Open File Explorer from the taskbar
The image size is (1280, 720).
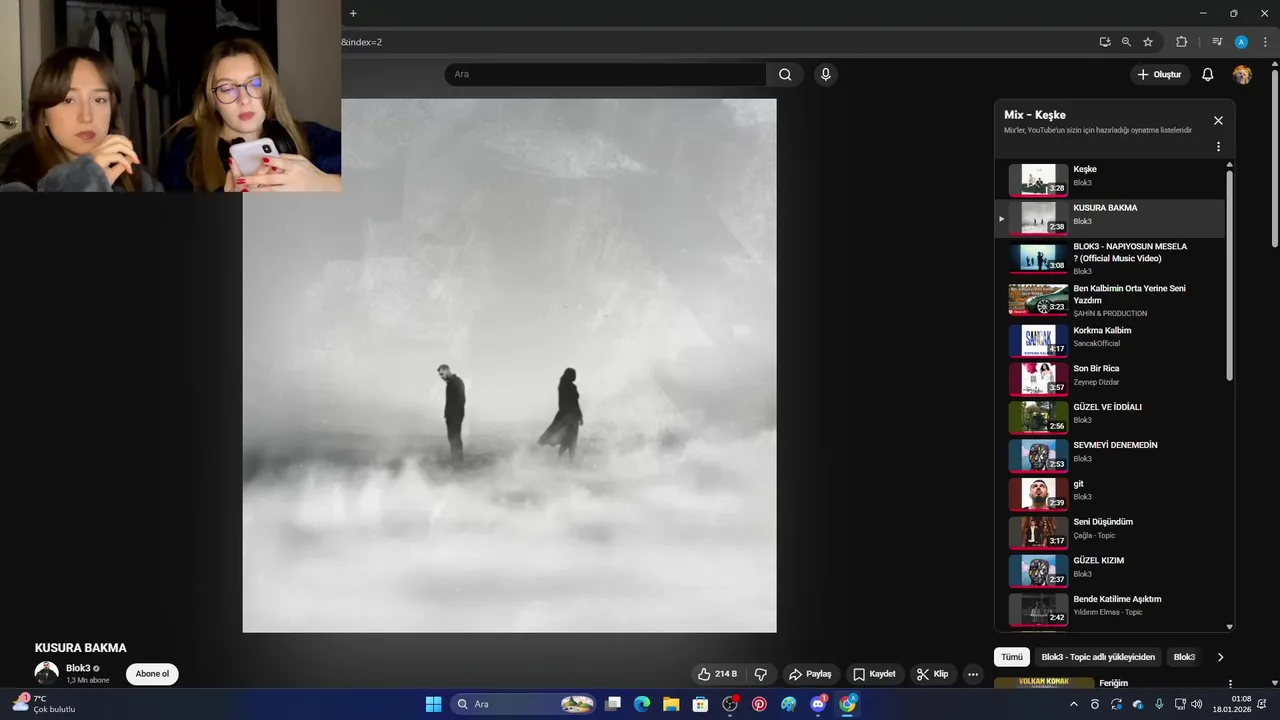(671, 704)
